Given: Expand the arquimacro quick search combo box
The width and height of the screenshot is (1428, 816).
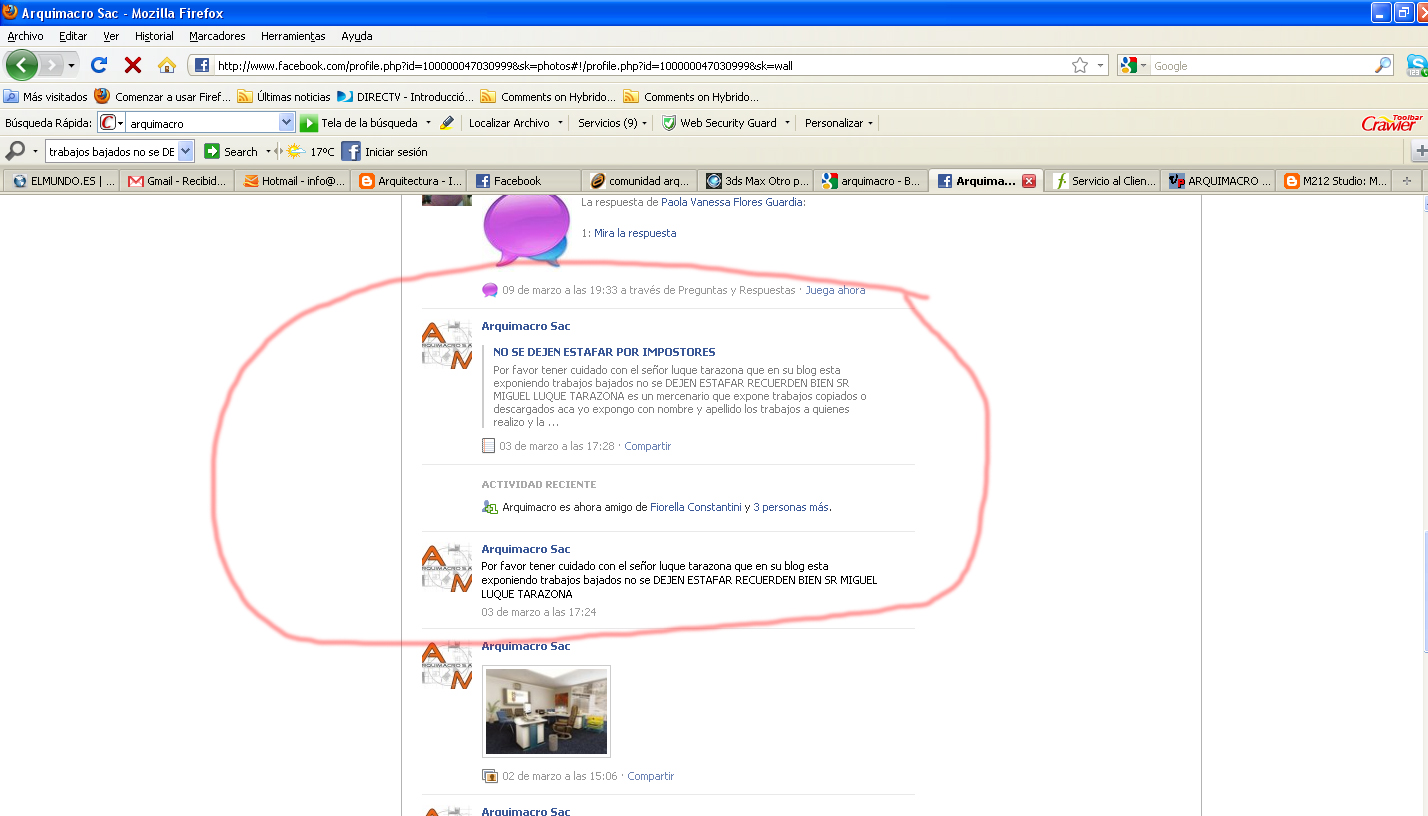Looking at the screenshot, I should (287, 123).
